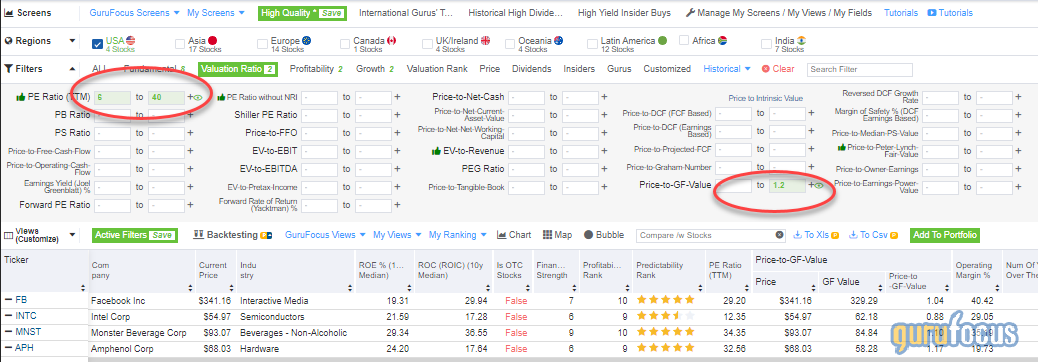Toggle Price-to-GF-Value eye icon
1038x362 pixels.
click(x=819, y=185)
